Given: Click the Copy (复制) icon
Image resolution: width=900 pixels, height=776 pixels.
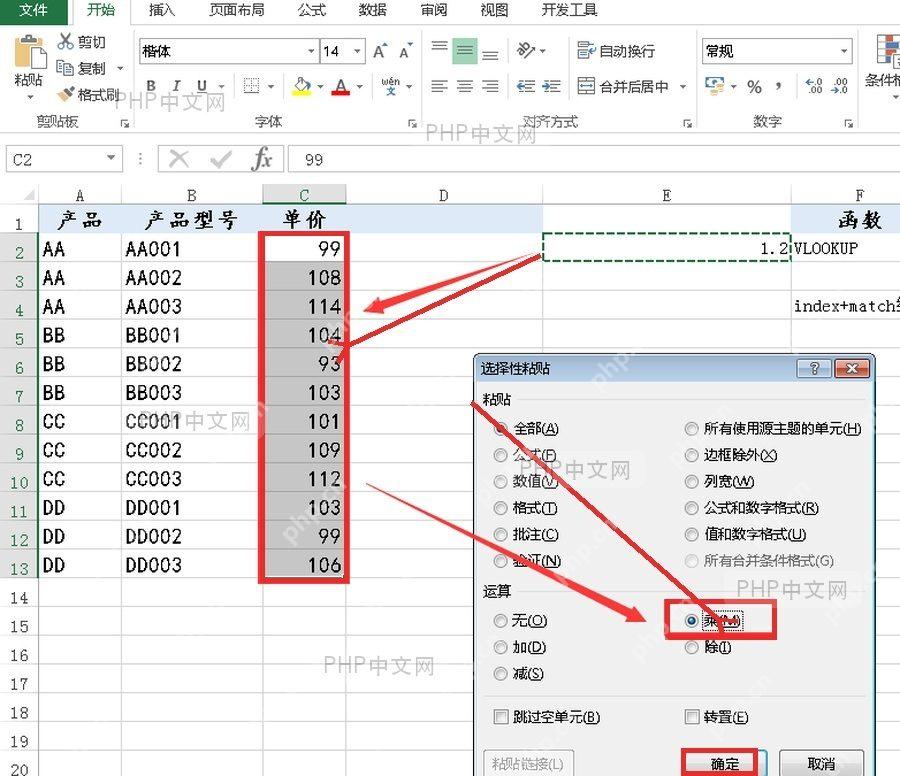Looking at the screenshot, I should pyautogui.click(x=64, y=68).
